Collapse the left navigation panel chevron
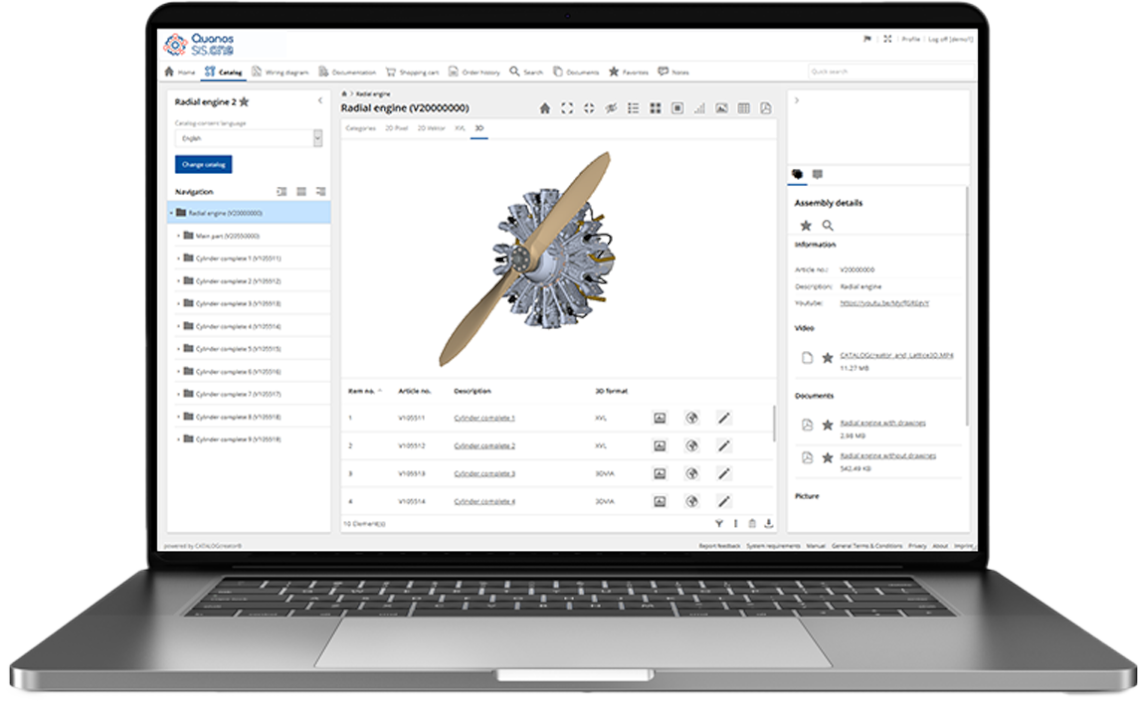The height and width of the screenshot is (703, 1140). tap(320, 101)
